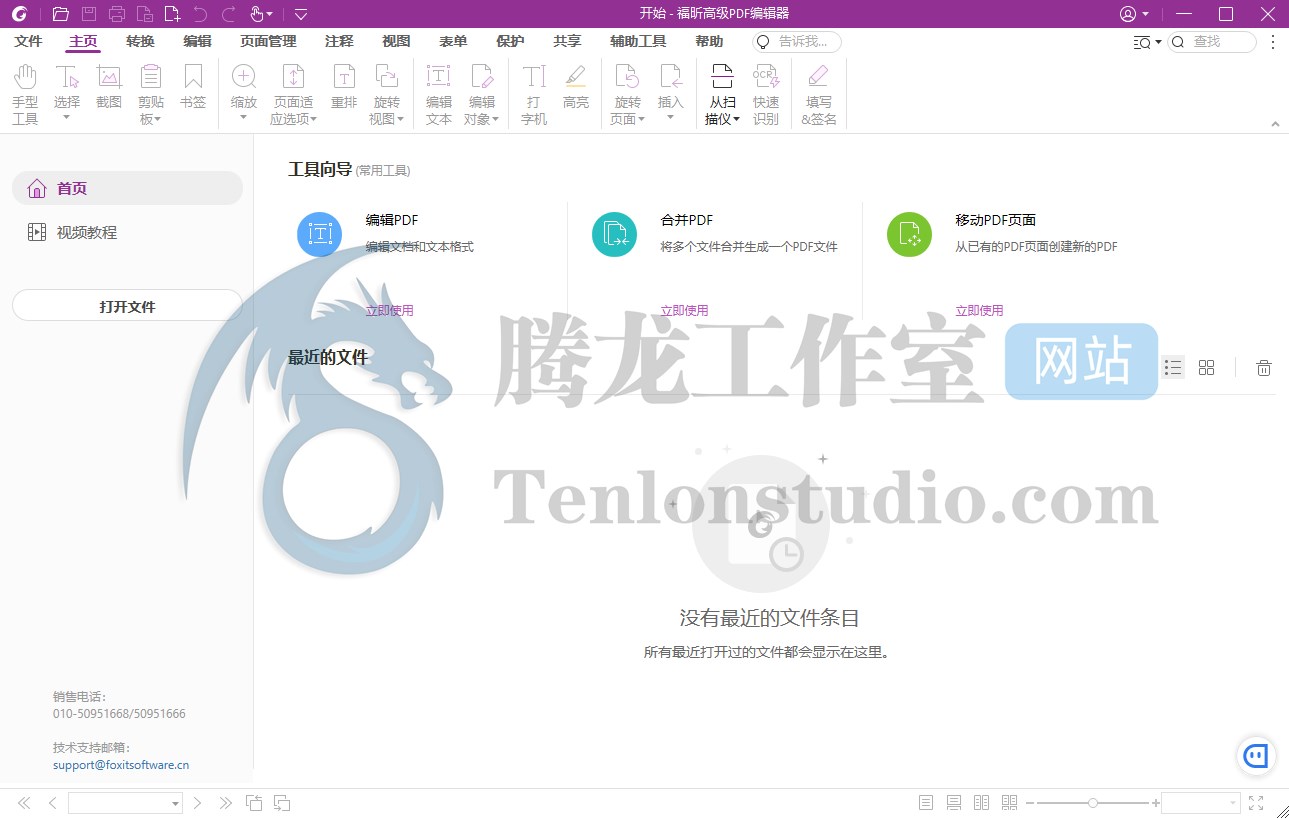Select the Highlight (高亮) tool
The height and width of the screenshot is (818, 1289).
(x=576, y=87)
